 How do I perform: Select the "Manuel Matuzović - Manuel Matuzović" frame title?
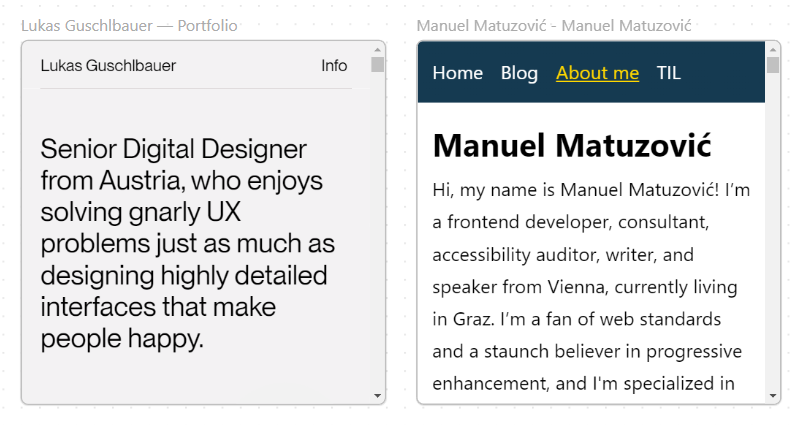(x=553, y=26)
